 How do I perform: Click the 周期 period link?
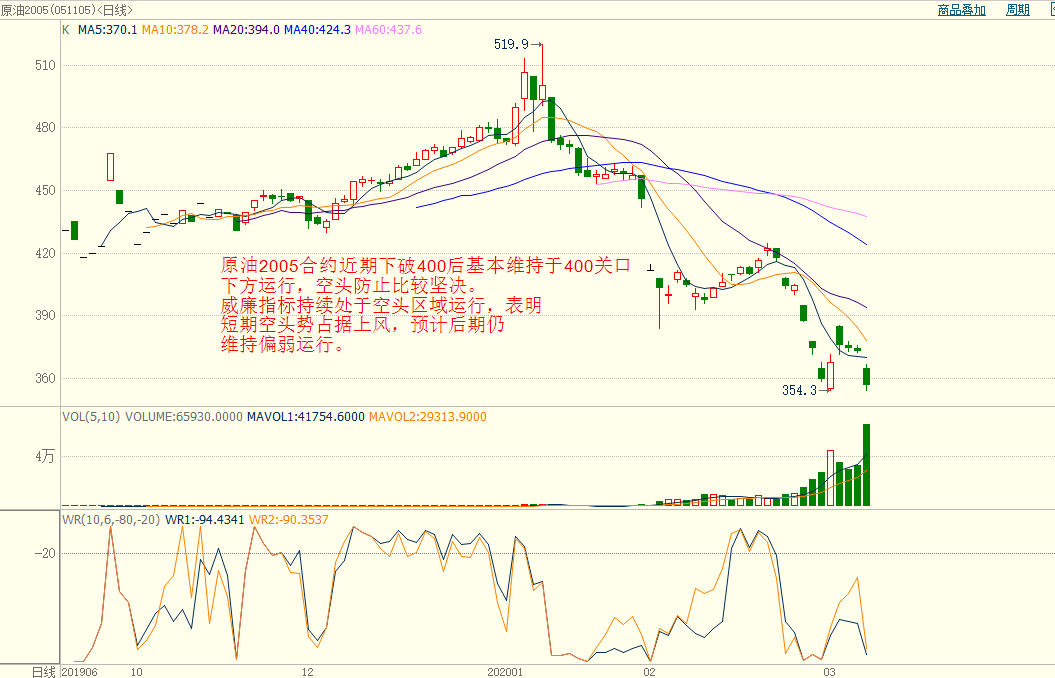tap(1018, 10)
